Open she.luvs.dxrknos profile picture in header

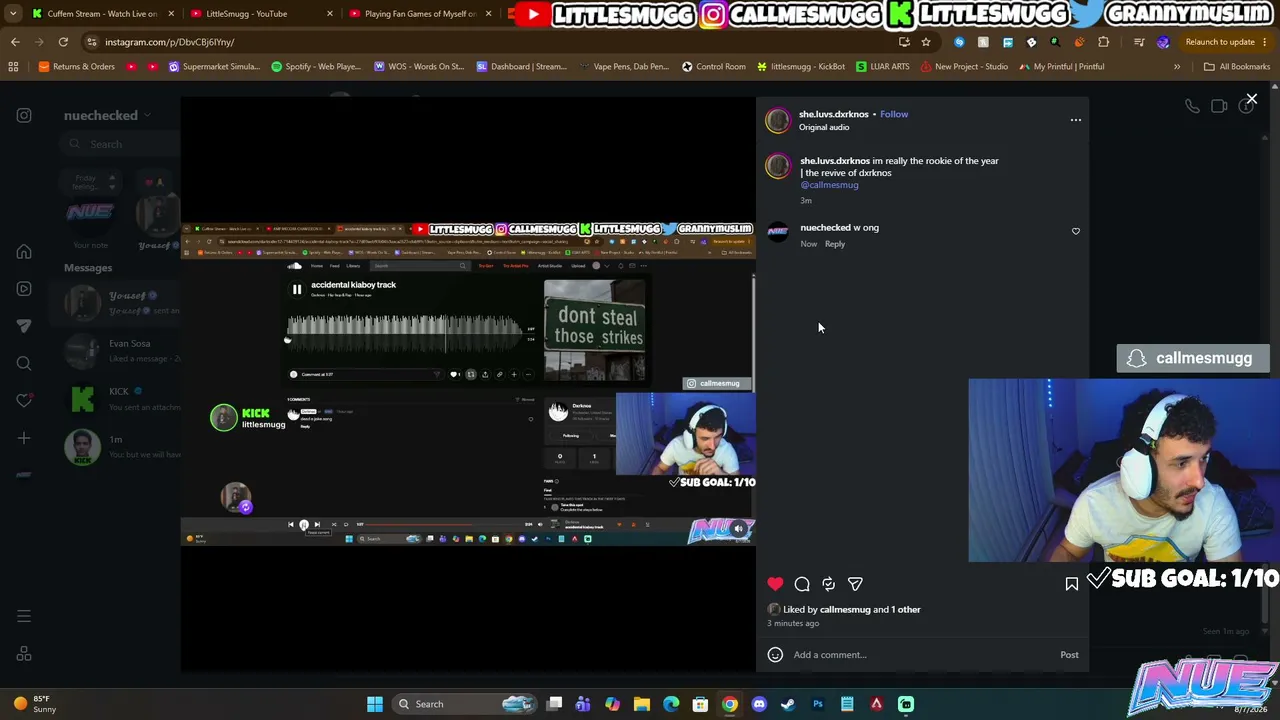click(x=778, y=121)
